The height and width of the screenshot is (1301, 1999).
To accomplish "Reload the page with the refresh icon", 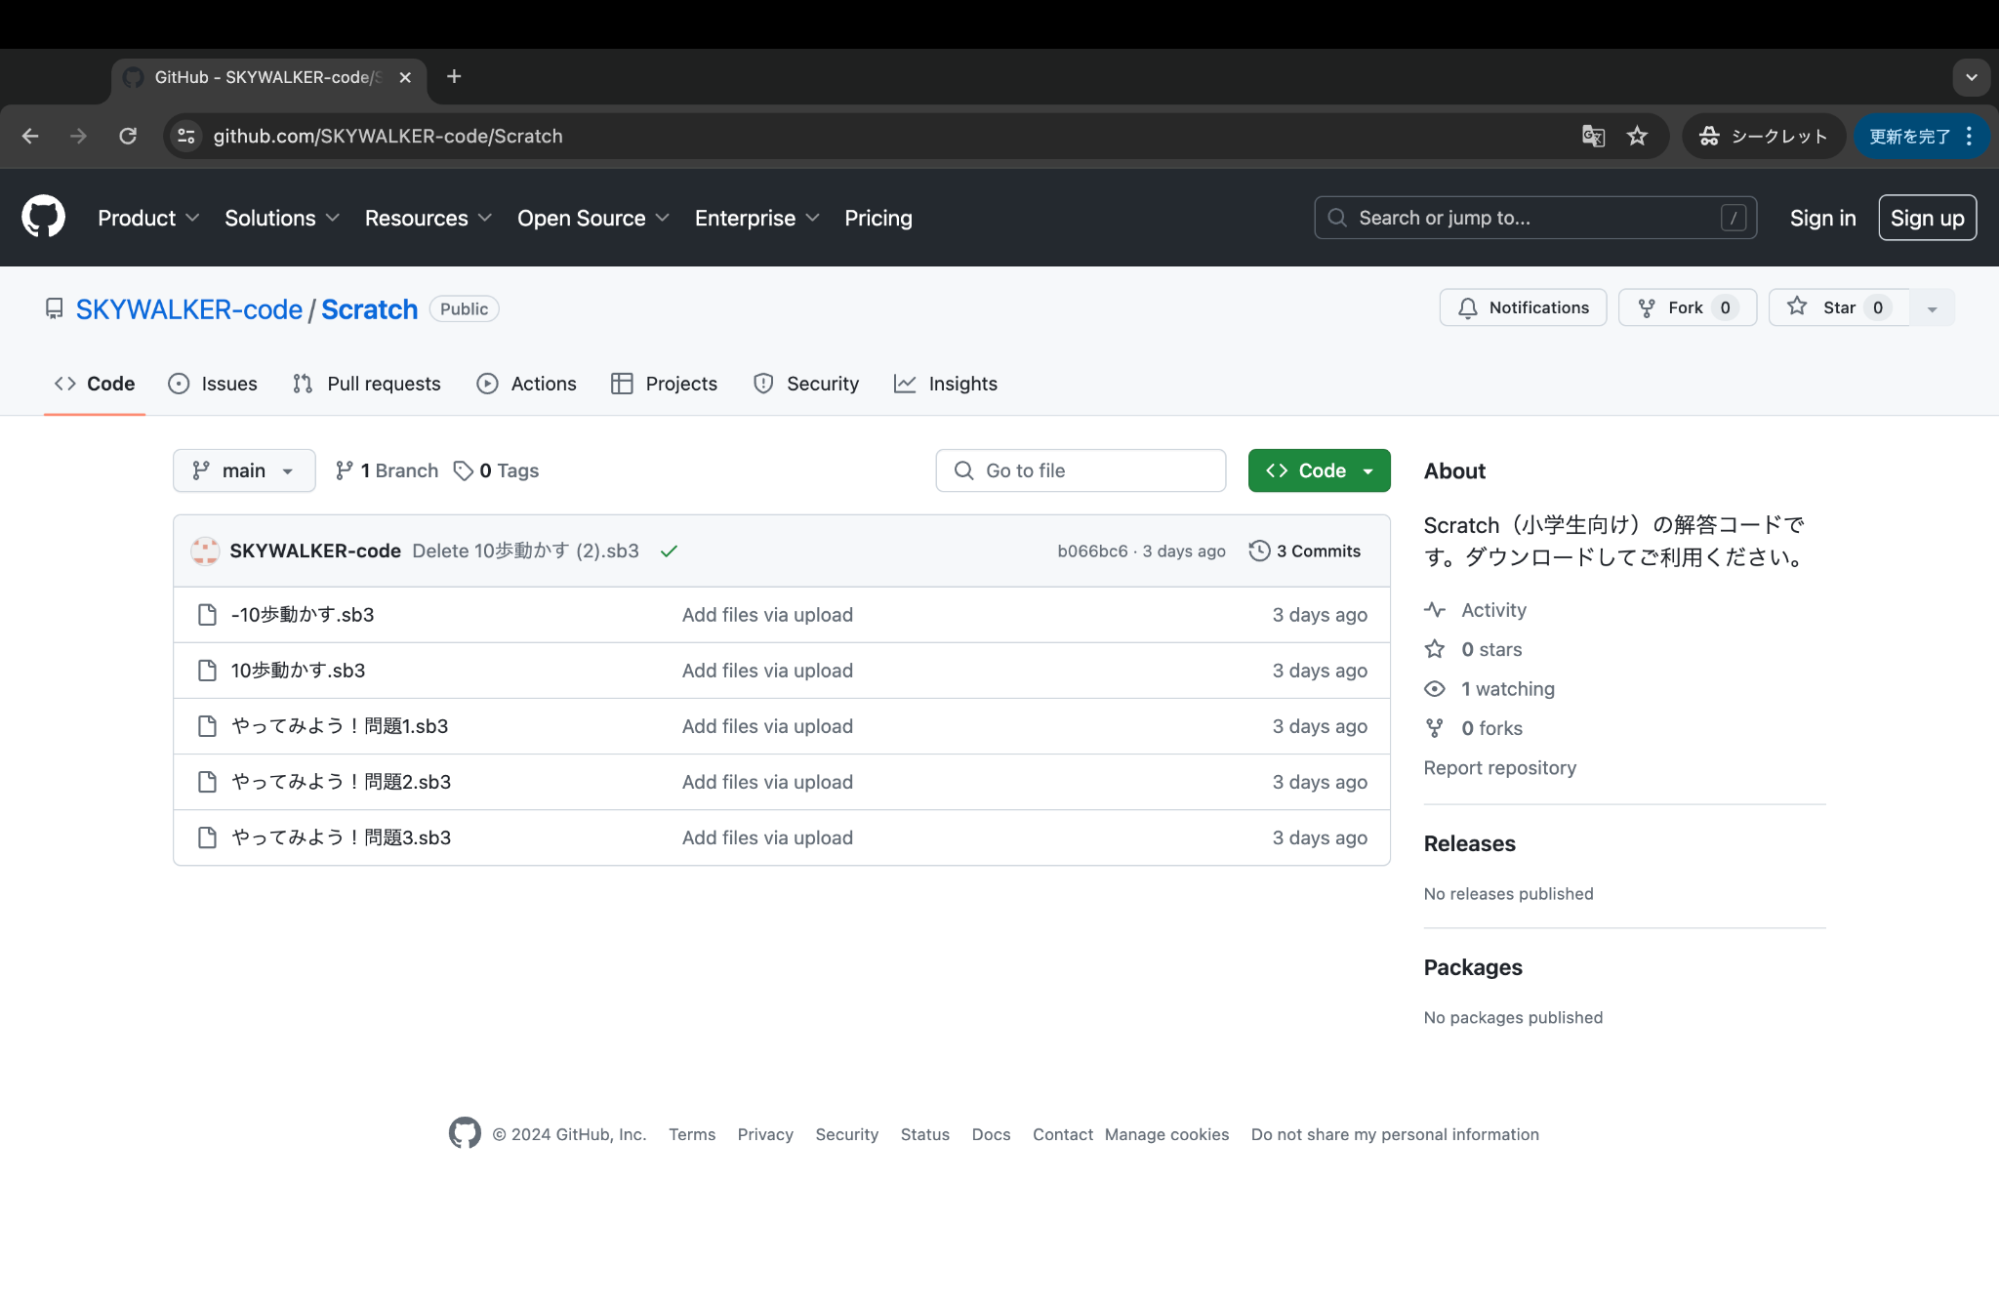I will pos(128,136).
